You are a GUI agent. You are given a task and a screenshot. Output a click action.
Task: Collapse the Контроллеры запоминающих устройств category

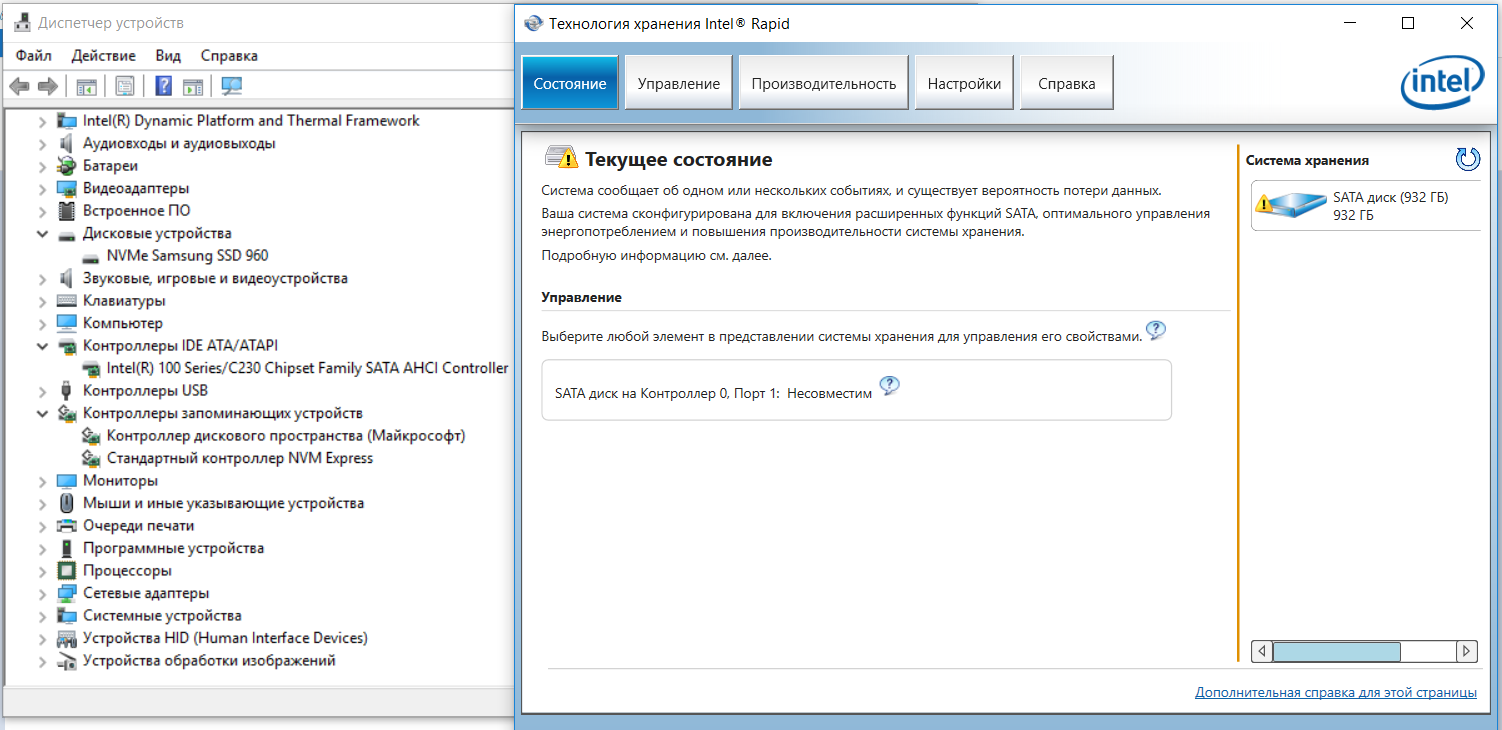[42, 413]
